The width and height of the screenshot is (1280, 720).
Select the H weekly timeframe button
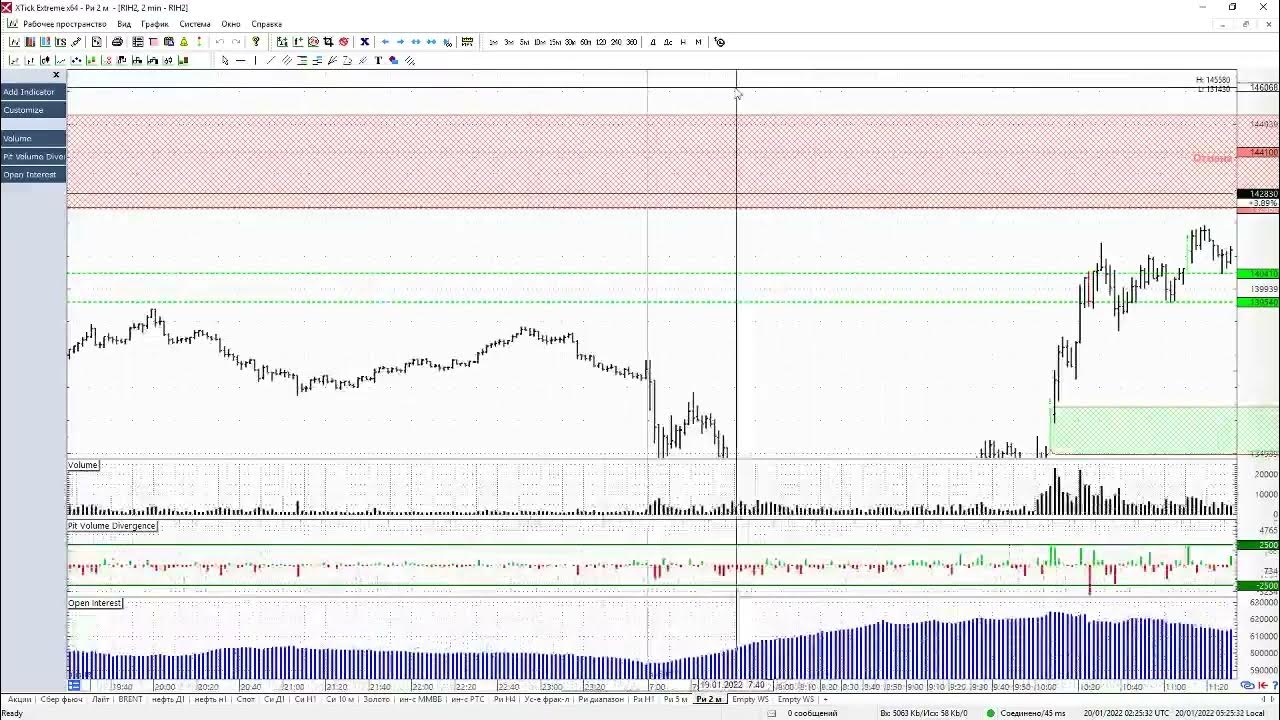coord(682,42)
